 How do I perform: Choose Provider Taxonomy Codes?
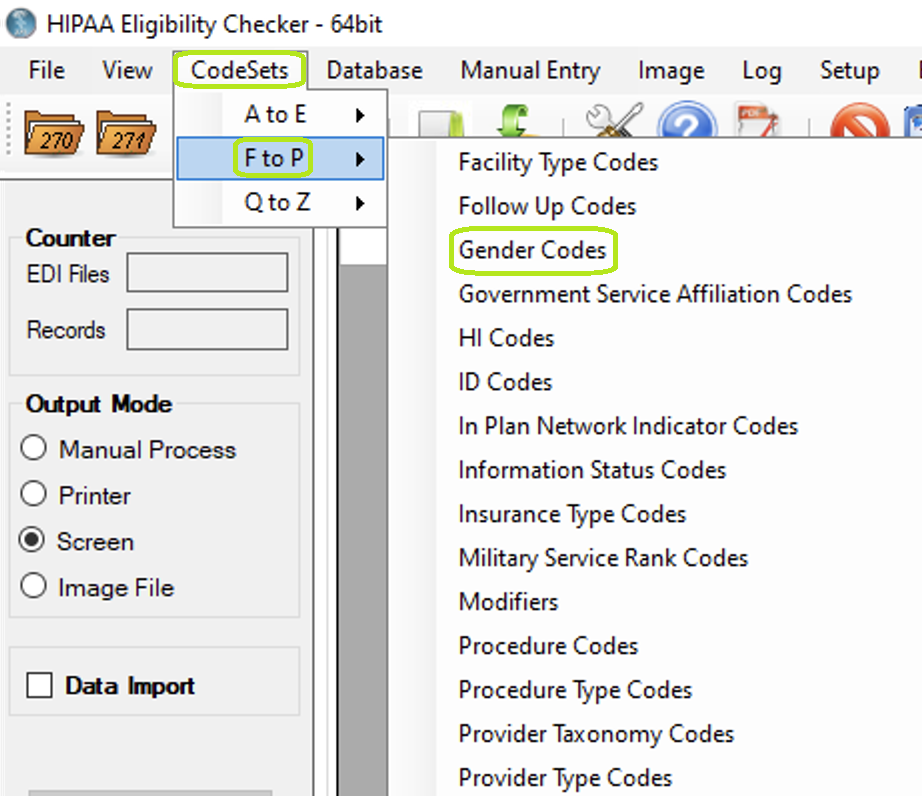click(x=596, y=734)
